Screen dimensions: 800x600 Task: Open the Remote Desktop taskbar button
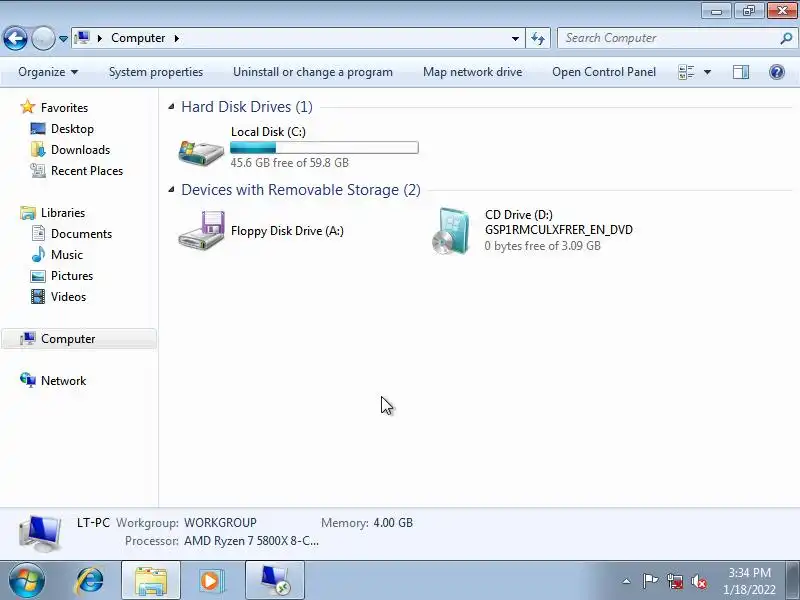(x=275, y=581)
